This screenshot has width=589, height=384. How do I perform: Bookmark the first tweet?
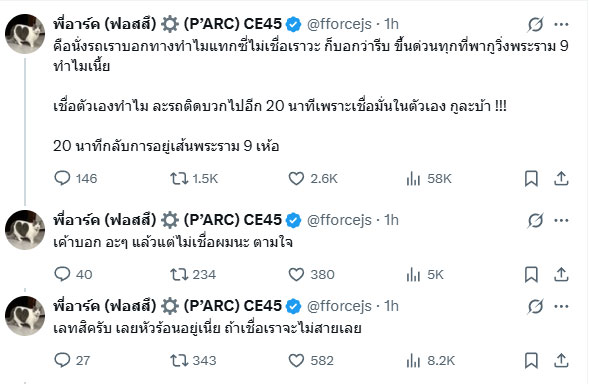[531, 178]
